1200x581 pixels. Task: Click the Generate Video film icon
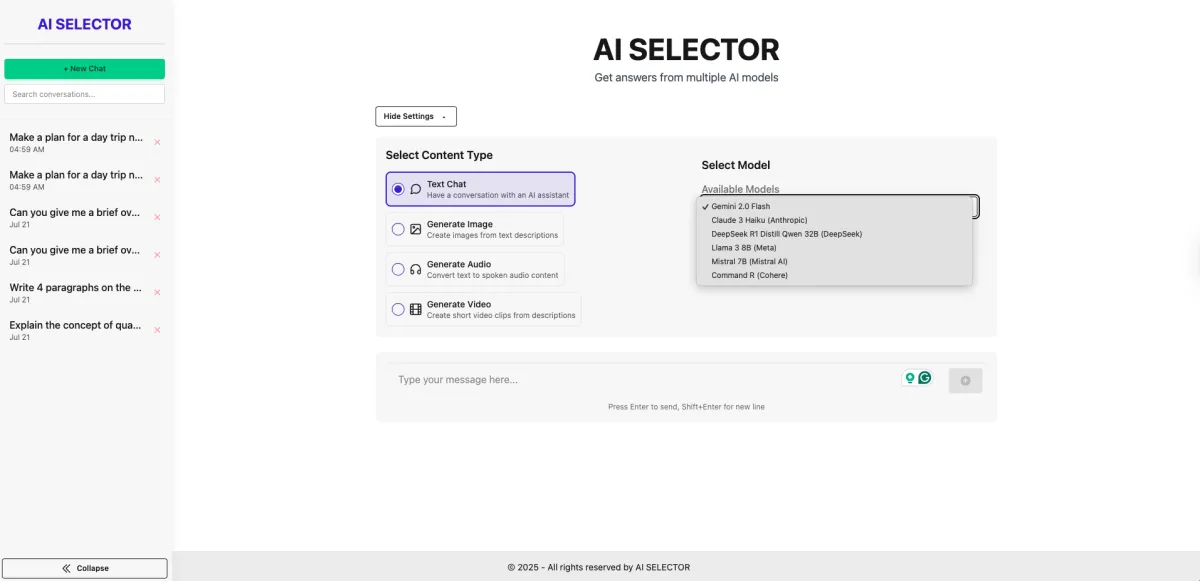tap(416, 309)
